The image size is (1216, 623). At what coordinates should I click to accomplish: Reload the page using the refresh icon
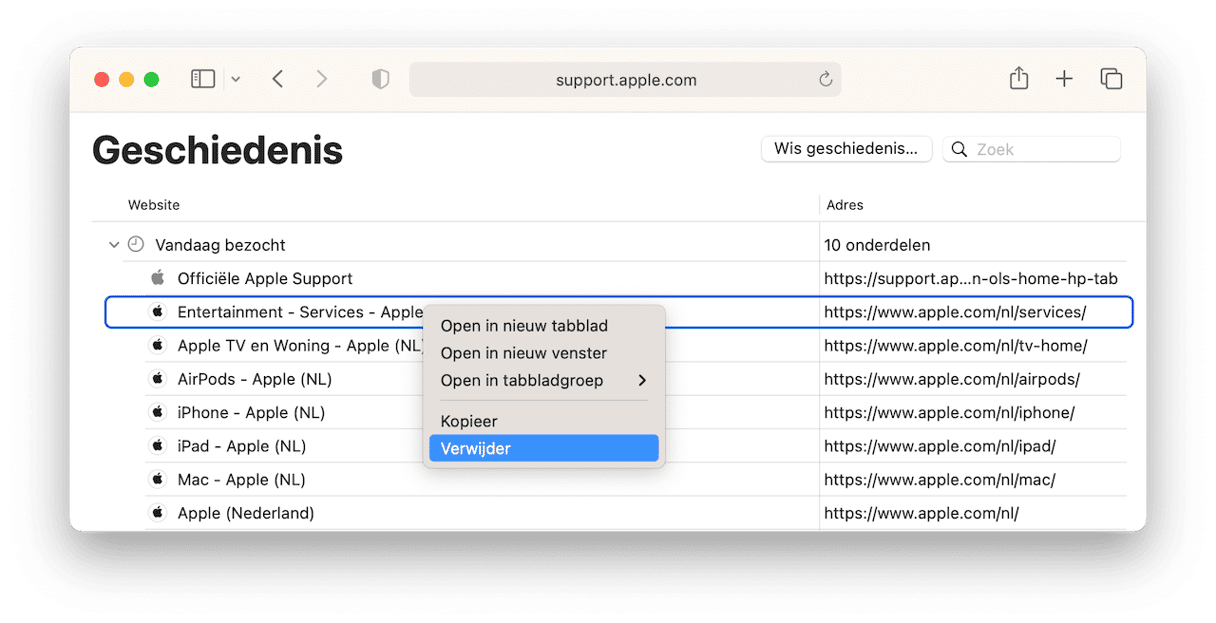825,79
